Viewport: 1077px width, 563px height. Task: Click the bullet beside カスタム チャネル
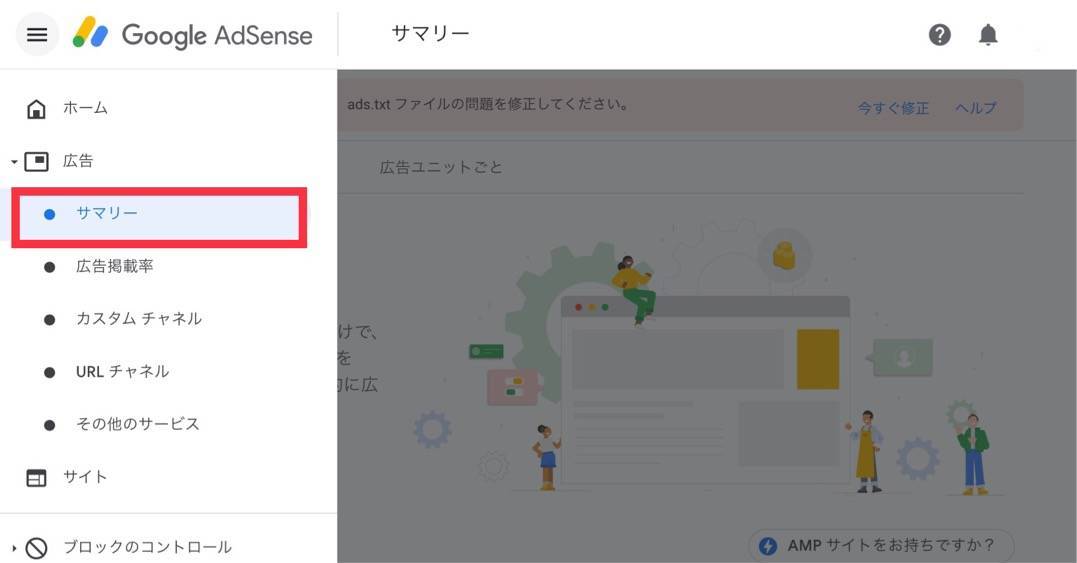[x=49, y=320]
